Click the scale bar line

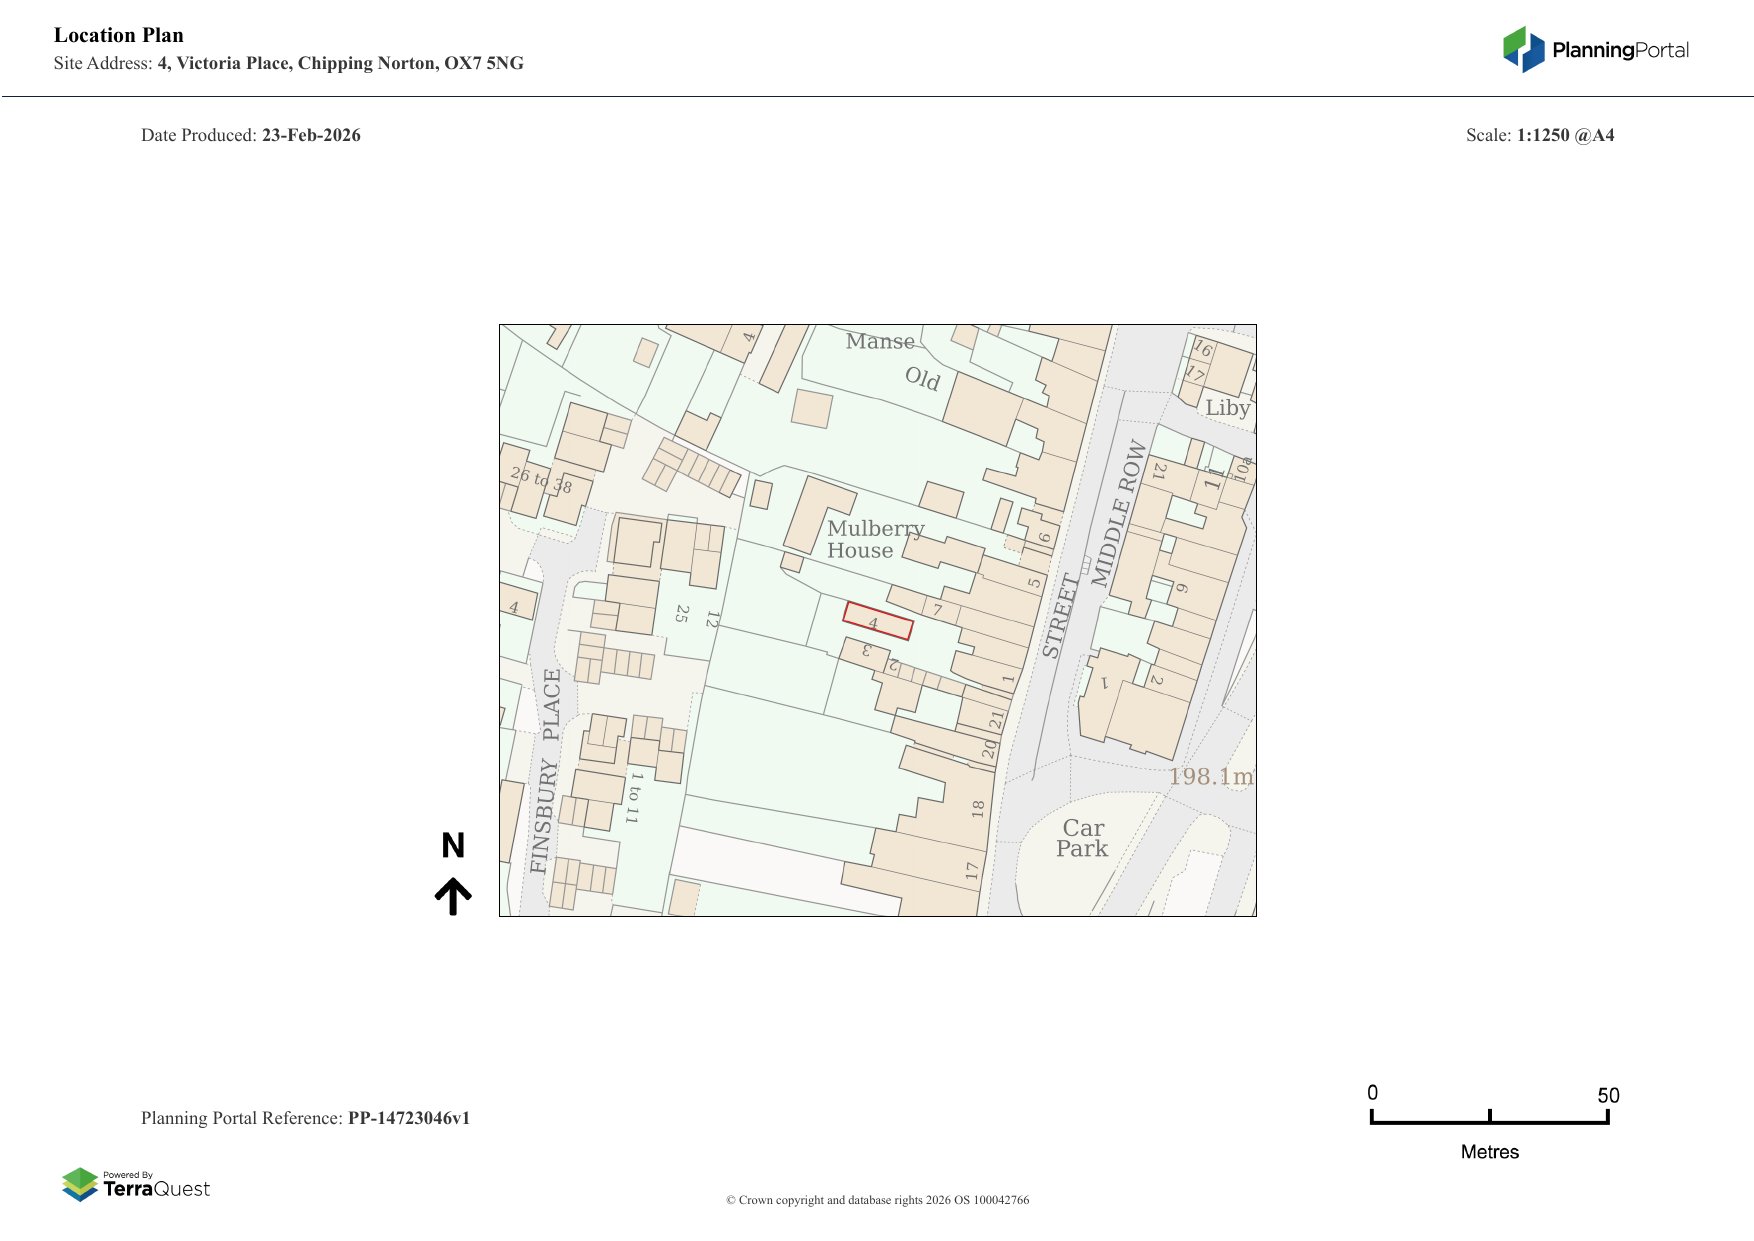[x=1489, y=1121]
